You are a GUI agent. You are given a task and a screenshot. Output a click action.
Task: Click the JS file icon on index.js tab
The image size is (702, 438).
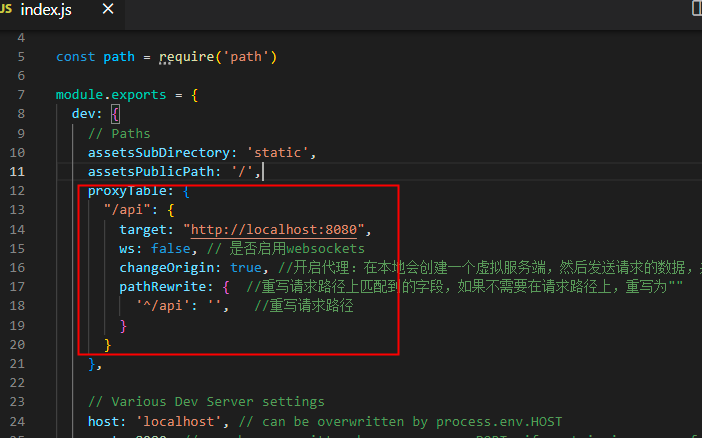click(x=6, y=9)
